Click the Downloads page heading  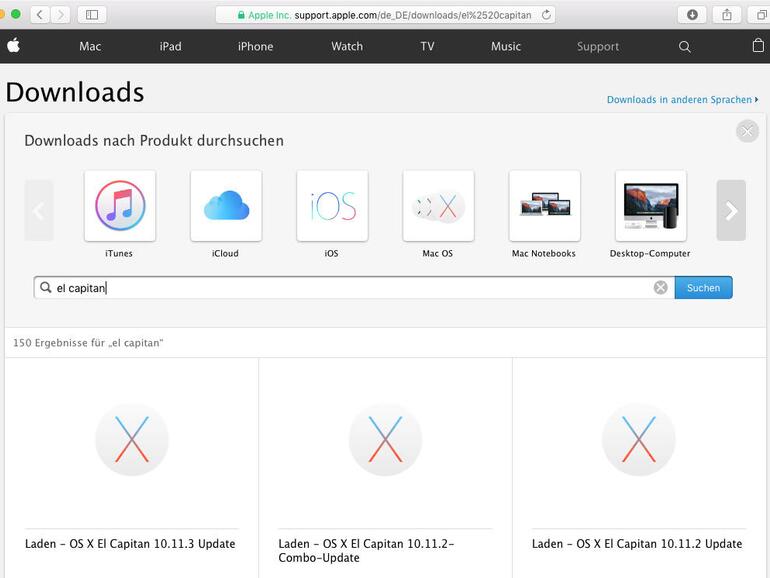75,92
